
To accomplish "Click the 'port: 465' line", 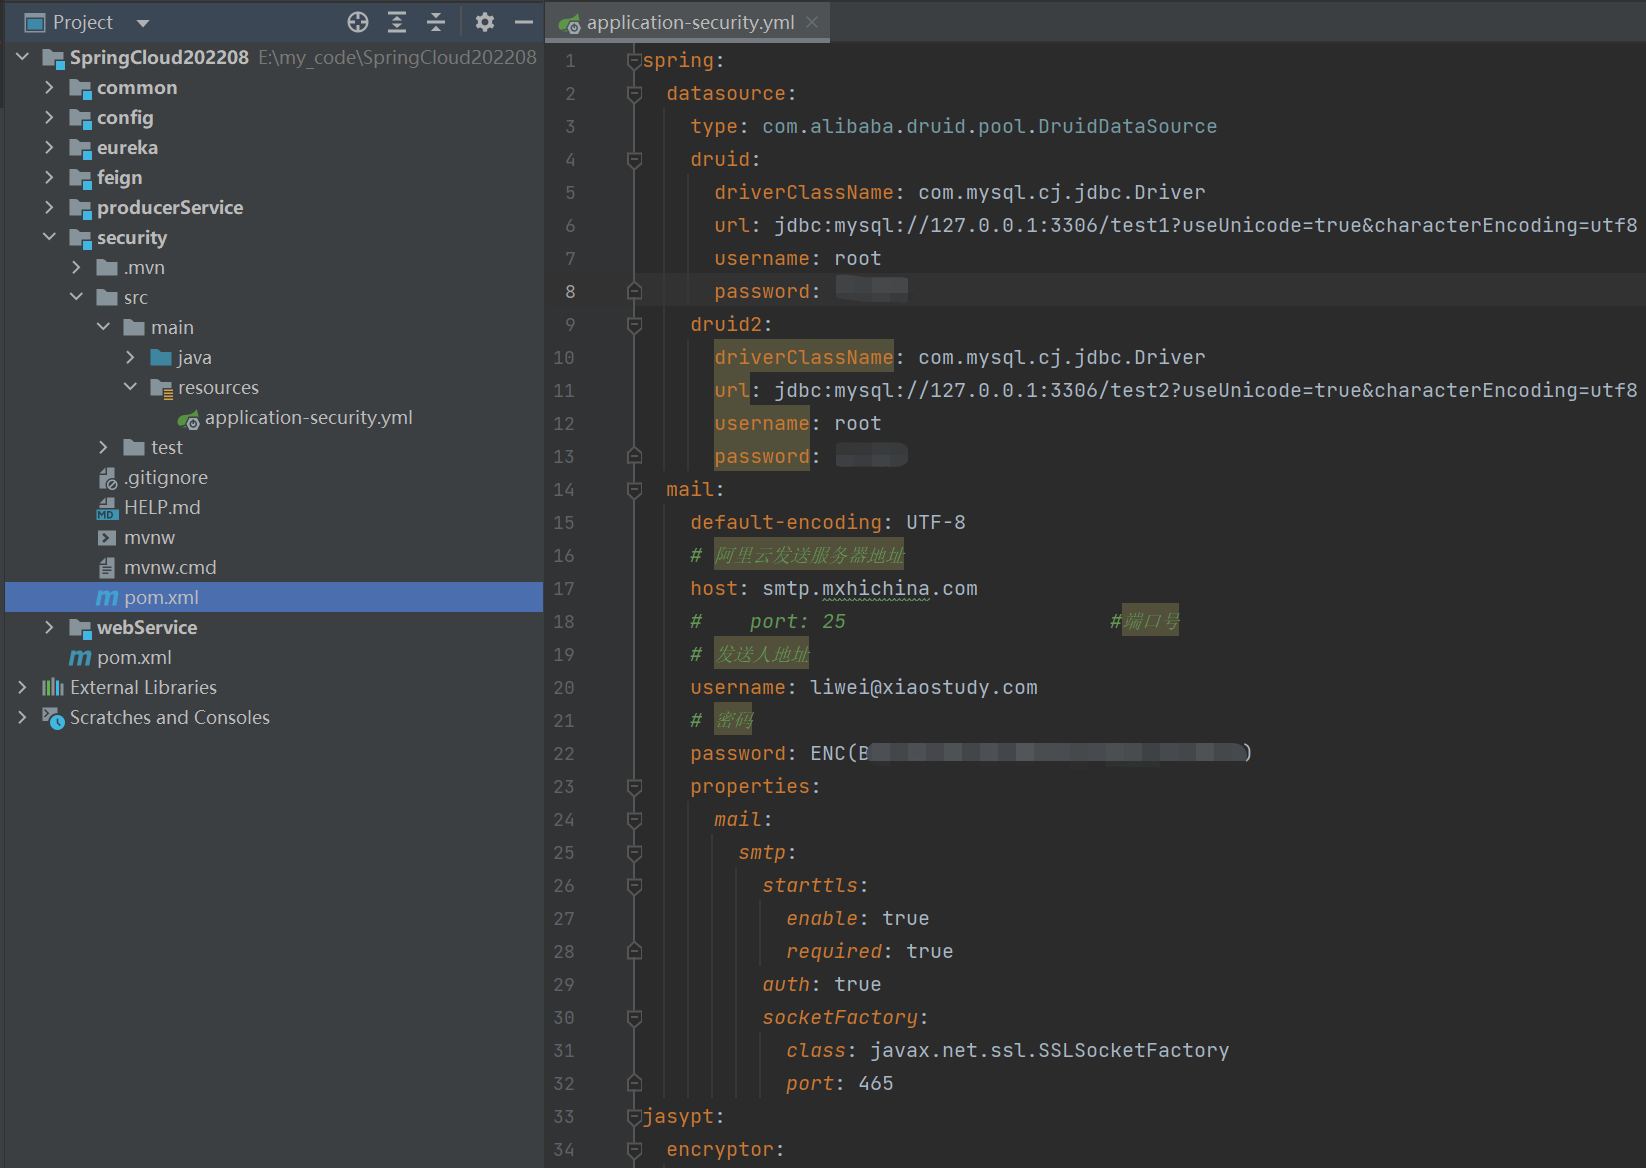I will [x=840, y=1083].
